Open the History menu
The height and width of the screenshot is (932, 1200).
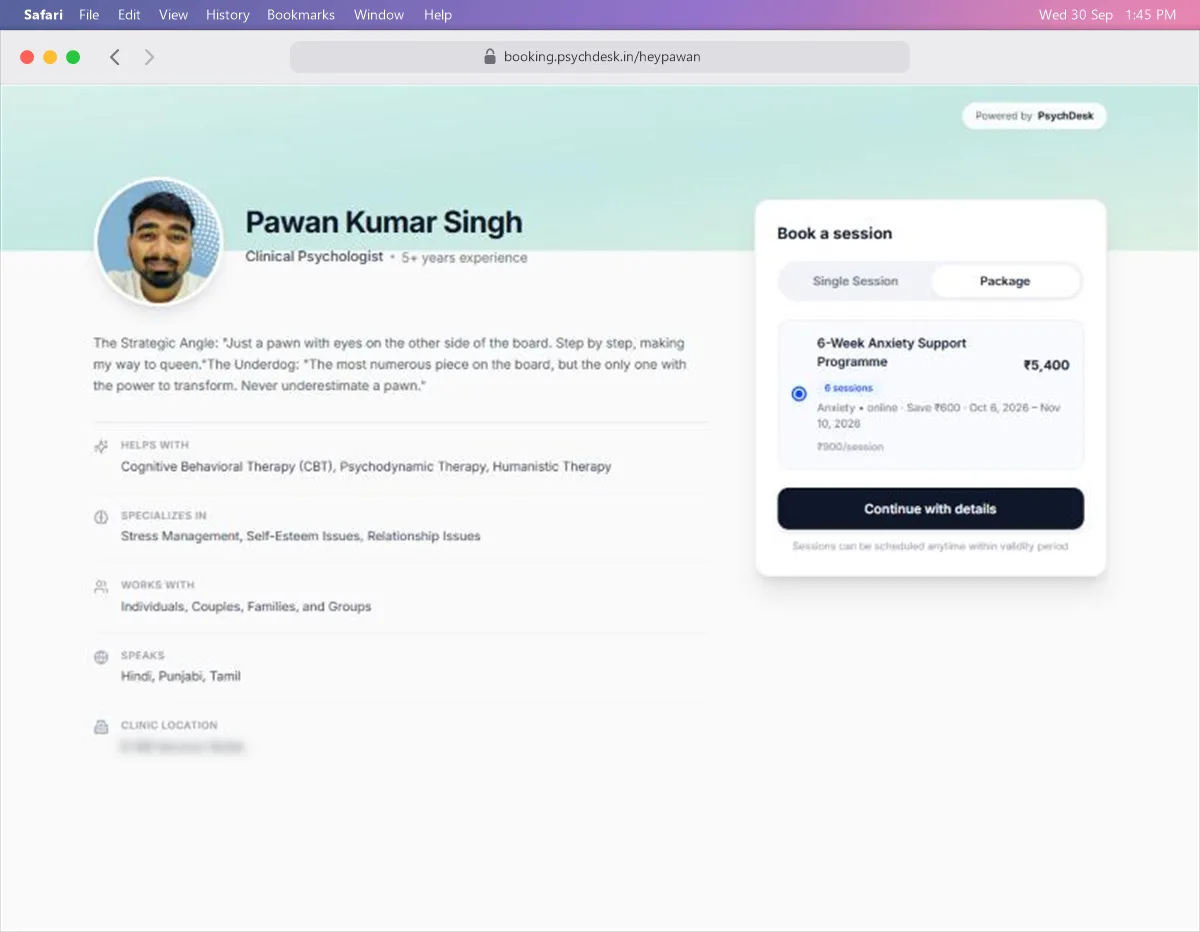pos(228,15)
